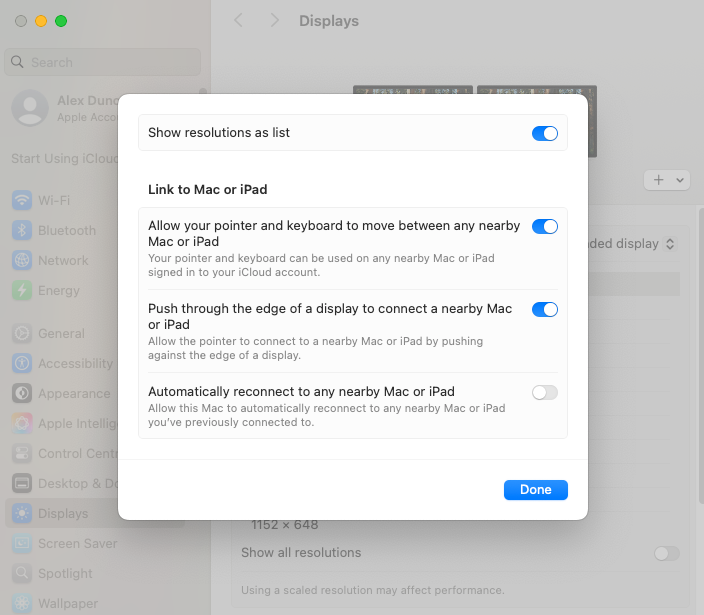Viewport: 704px width, 615px height.
Task: Open Spotlight settings in sidebar
Action: pyautogui.click(x=65, y=574)
